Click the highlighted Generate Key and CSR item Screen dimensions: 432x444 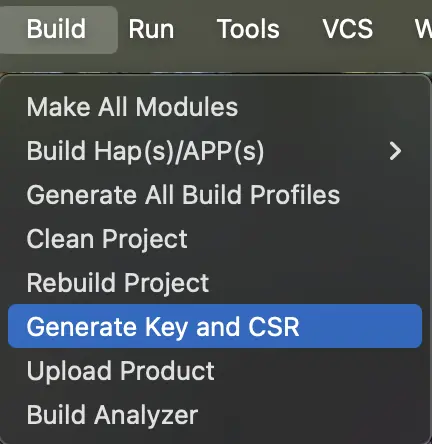pos(215,326)
